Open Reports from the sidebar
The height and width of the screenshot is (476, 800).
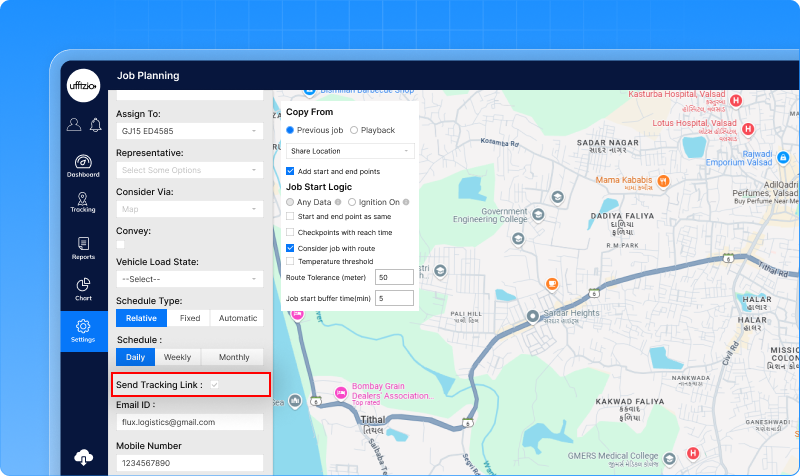83,247
